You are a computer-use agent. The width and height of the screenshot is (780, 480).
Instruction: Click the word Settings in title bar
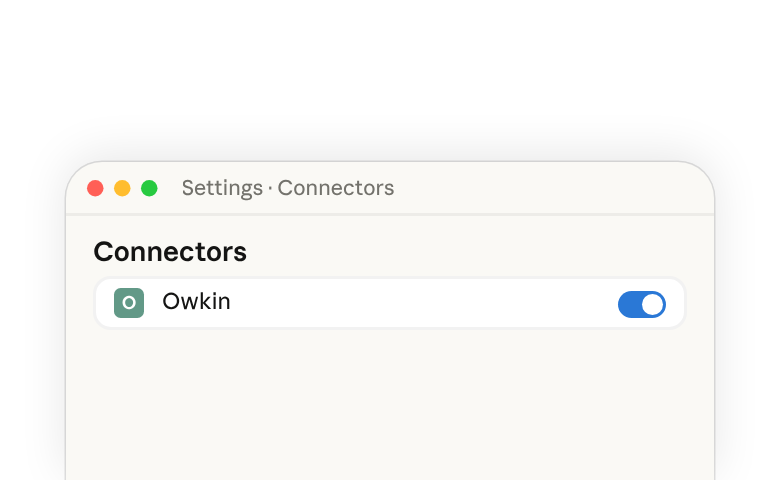point(222,189)
